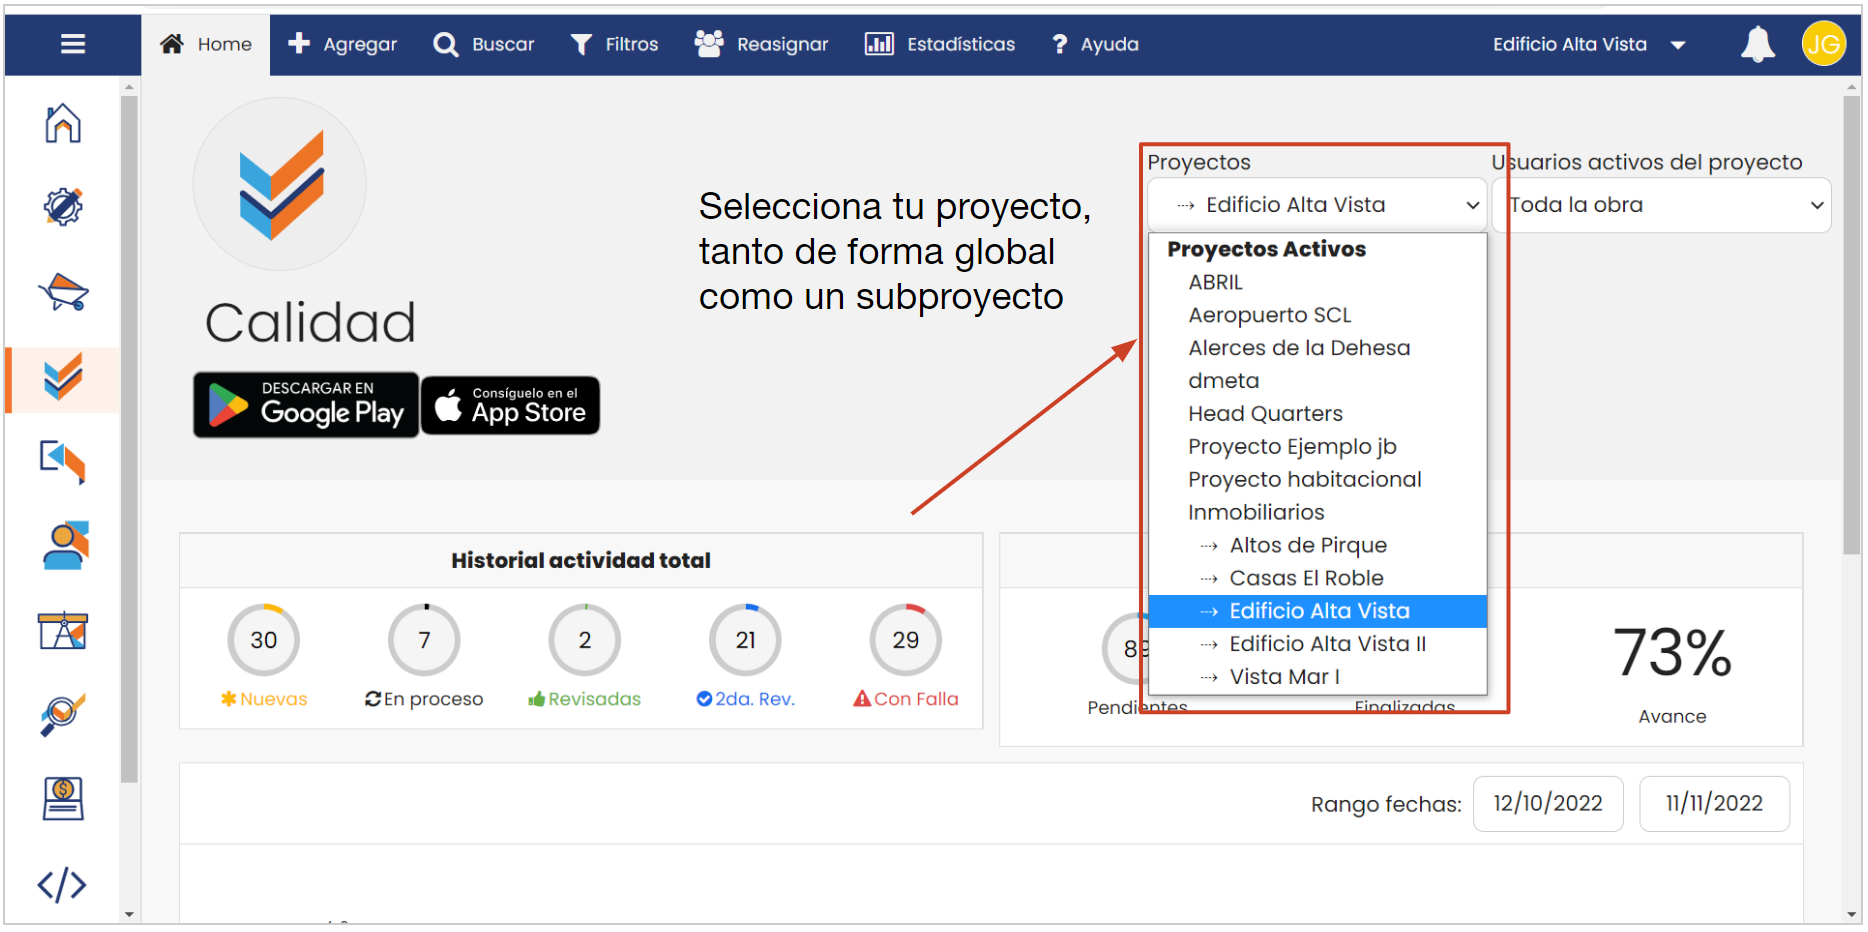Open the gear compass sidebar icon

tap(63, 207)
